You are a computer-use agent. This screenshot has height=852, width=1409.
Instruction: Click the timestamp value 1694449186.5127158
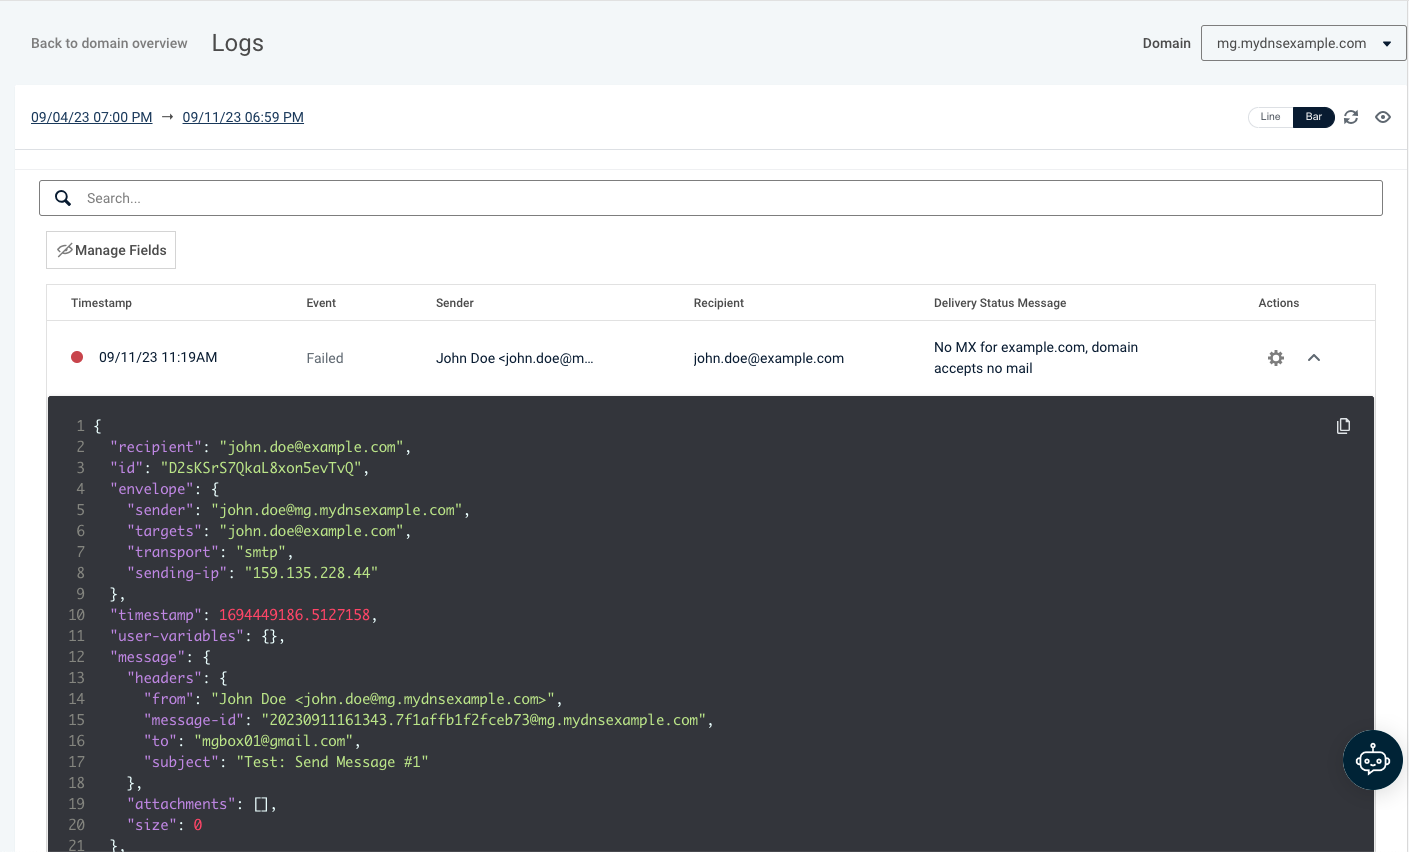[x=295, y=615]
